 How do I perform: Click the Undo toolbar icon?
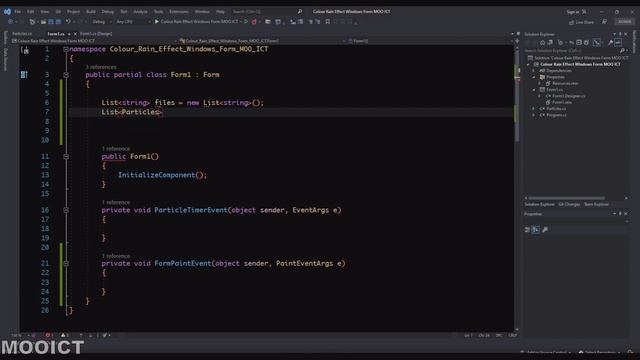click(x=68, y=22)
